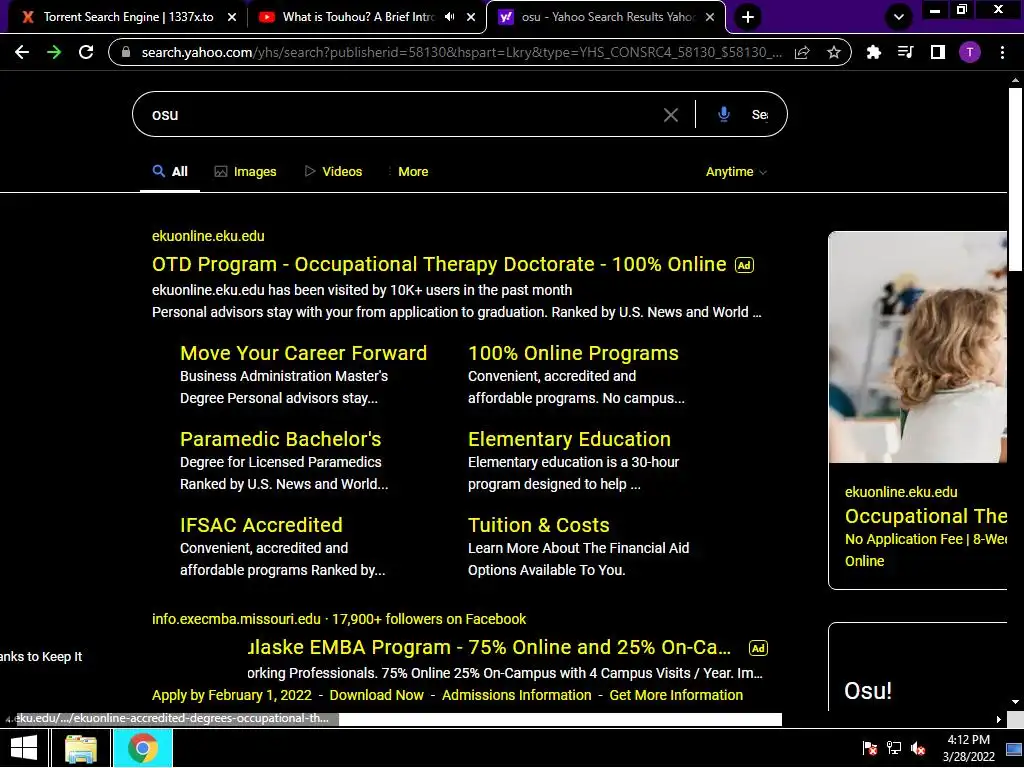
Task: Close the Torrent Search Engine tab
Action: (x=232, y=17)
